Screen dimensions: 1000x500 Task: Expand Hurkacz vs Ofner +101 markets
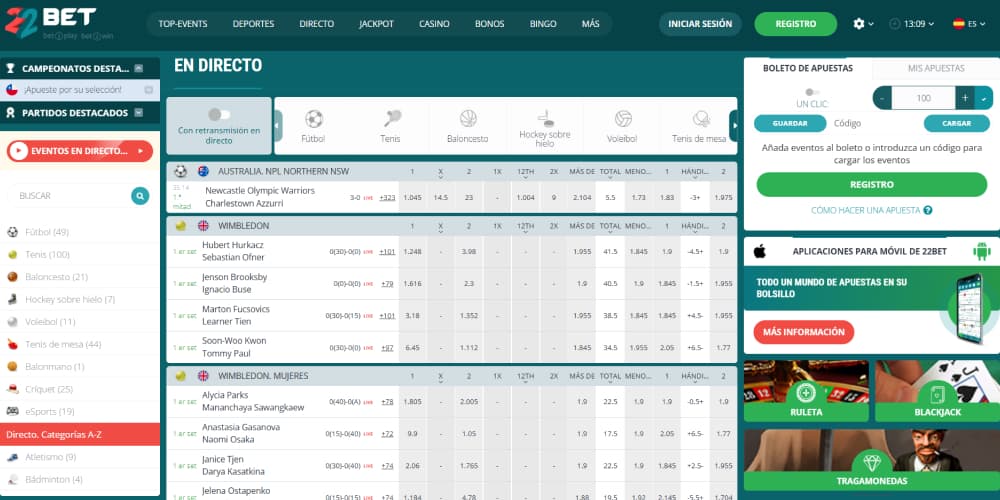pos(387,251)
